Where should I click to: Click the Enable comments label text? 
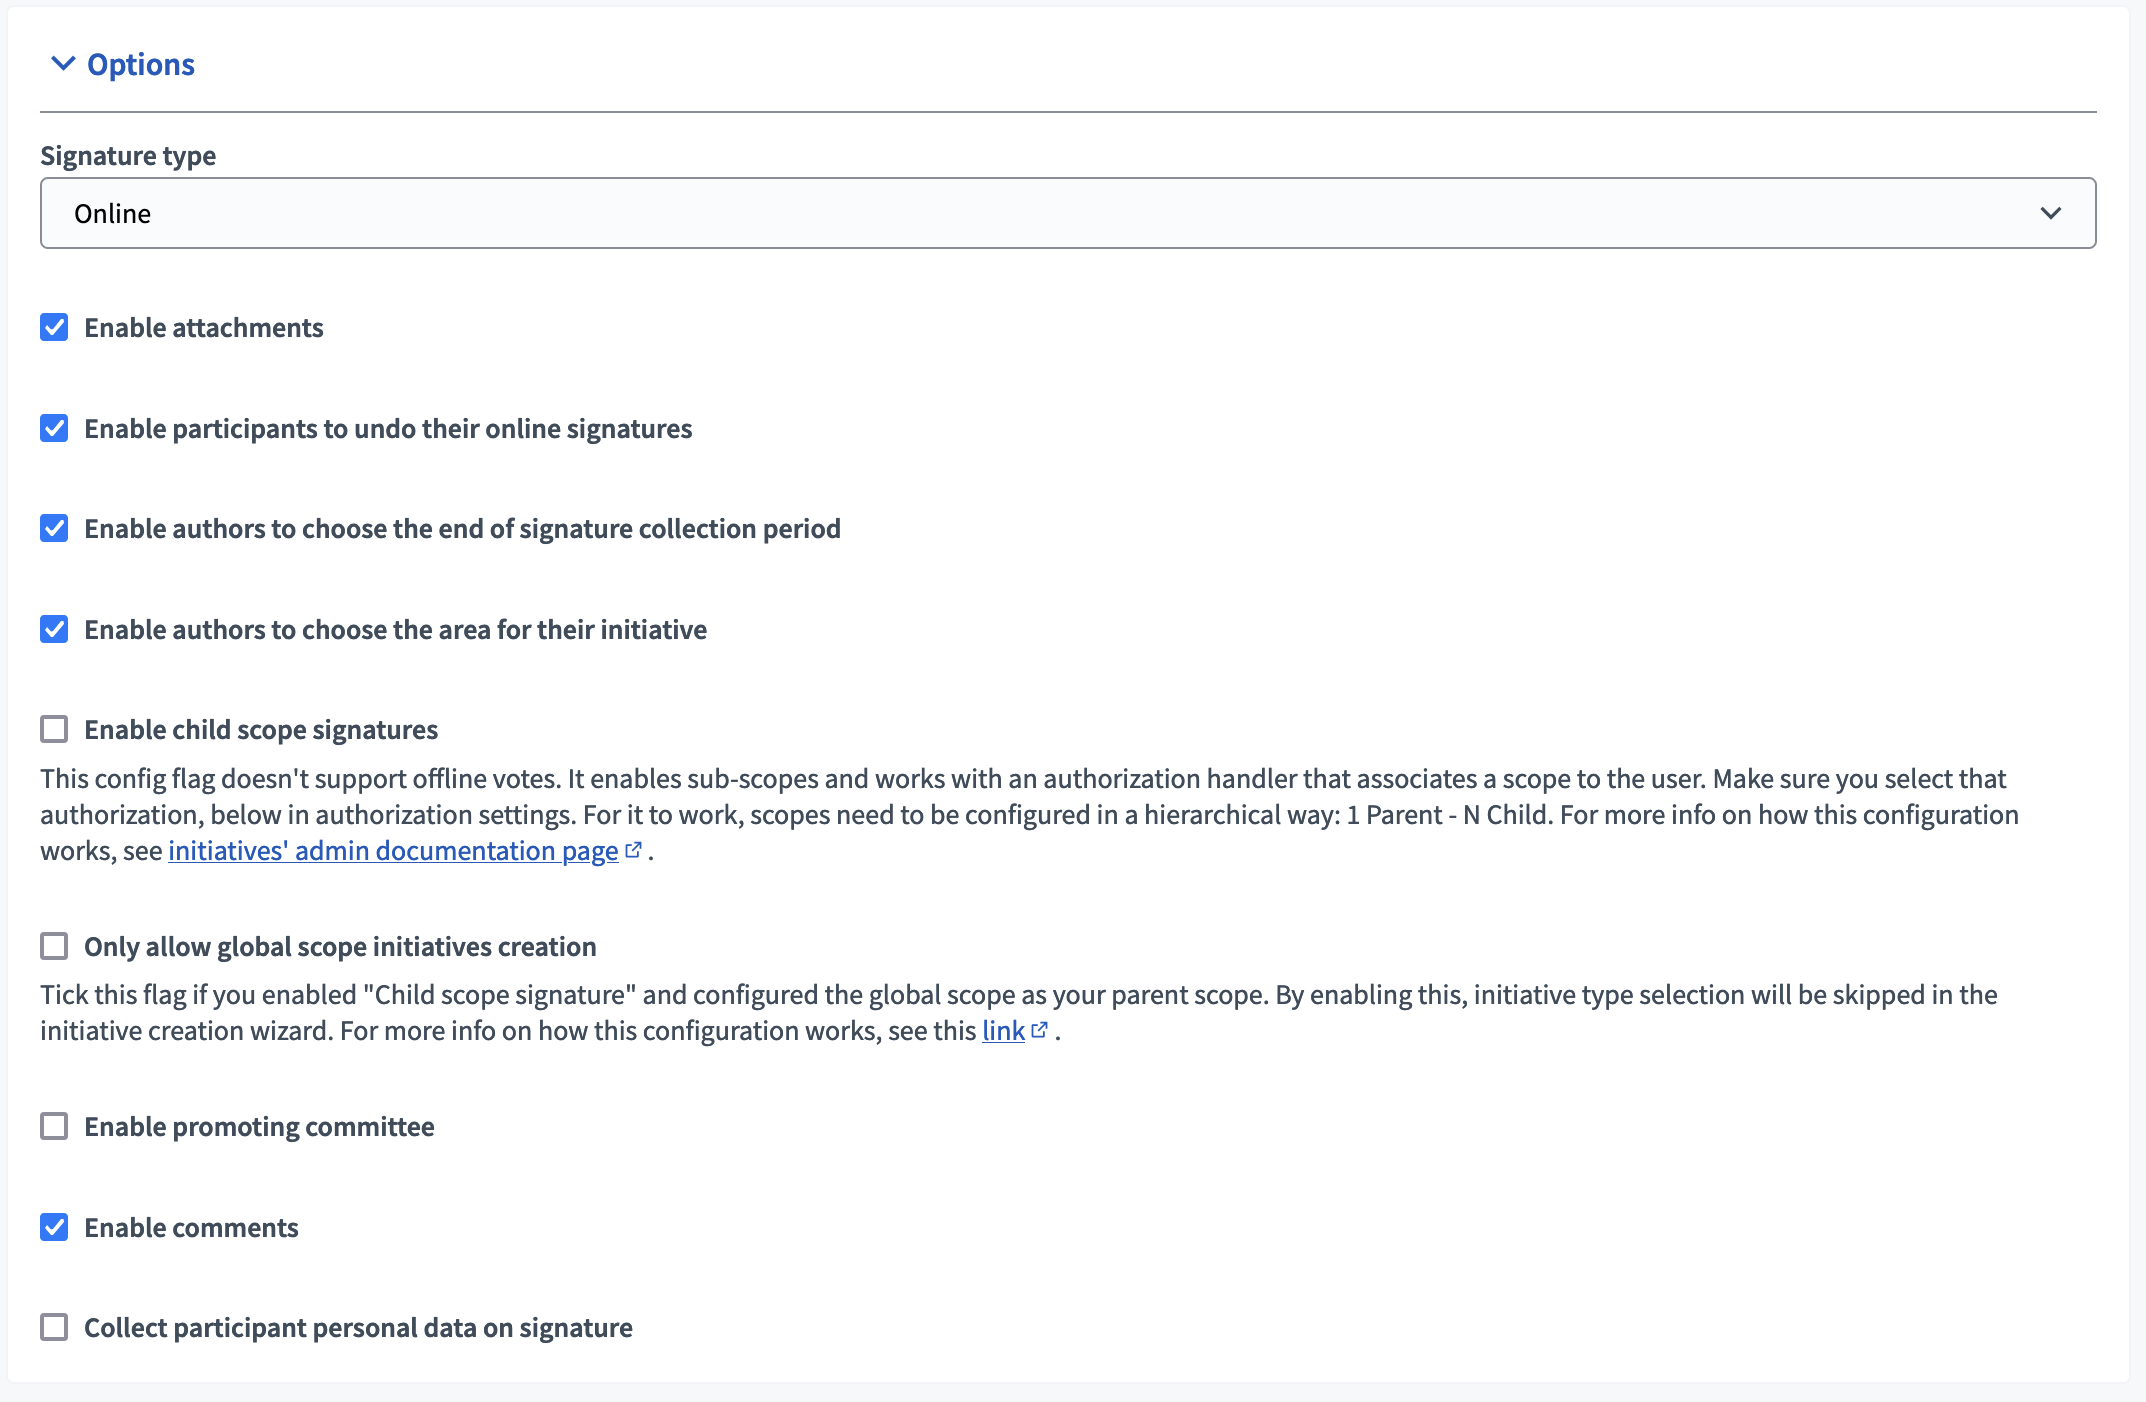point(191,1227)
